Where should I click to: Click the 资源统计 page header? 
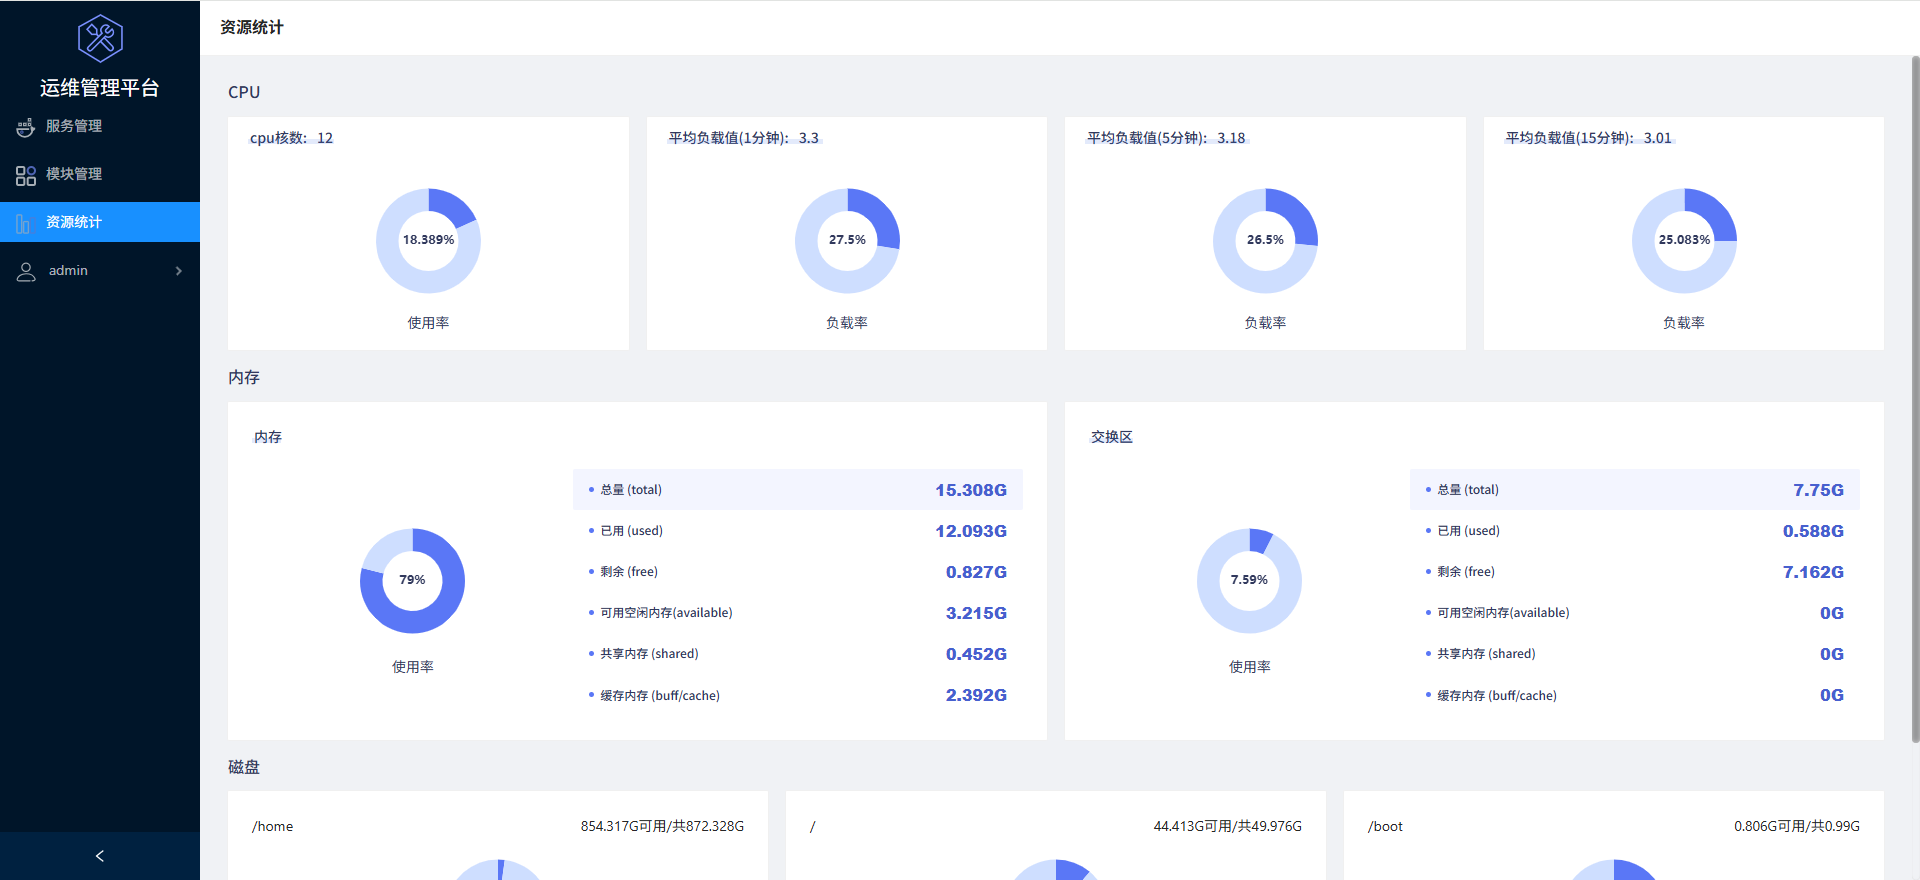(x=252, y=27)
